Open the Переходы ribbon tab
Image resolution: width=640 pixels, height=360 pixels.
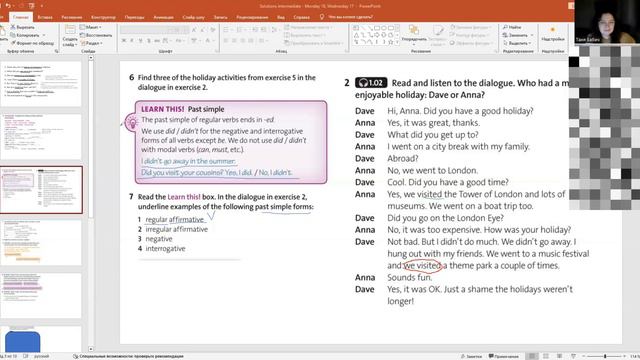coord(134,17)
